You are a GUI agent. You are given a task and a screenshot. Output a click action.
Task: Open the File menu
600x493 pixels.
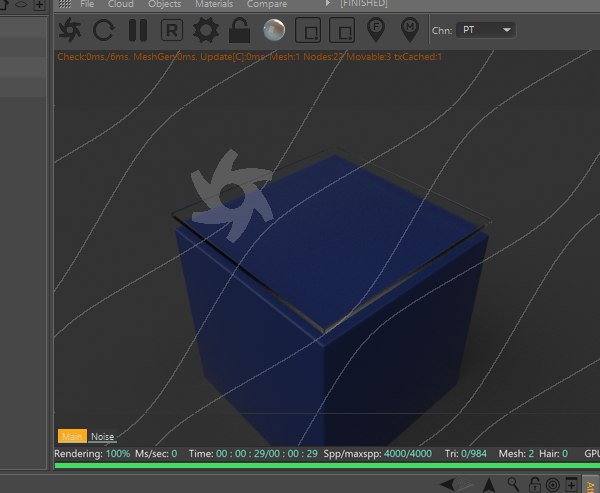click(87, 4)
